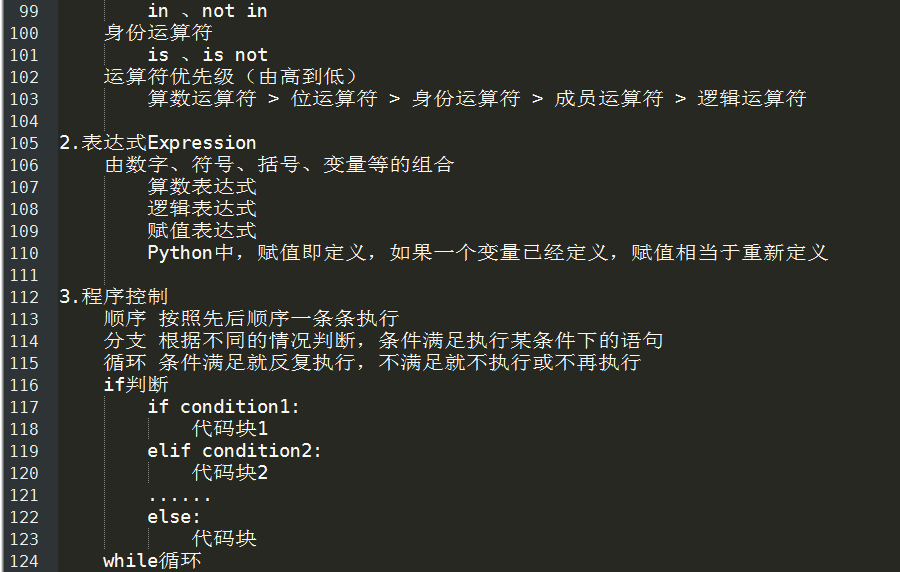Click the text 'if判断'

tap(136, 384)
